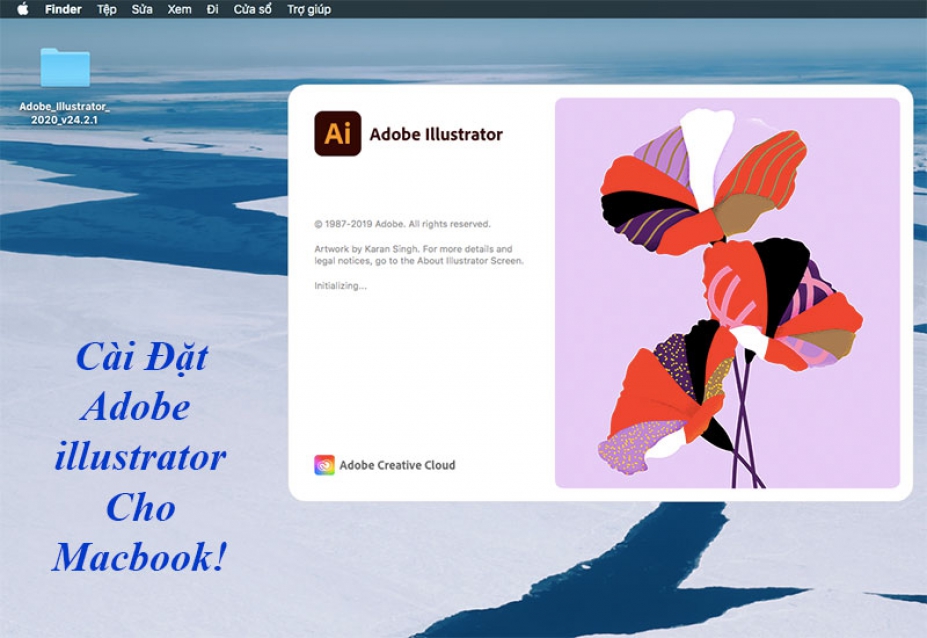The image size is (927, 638).
Task: Open the Sửa menu
Action: coord(142,9)
